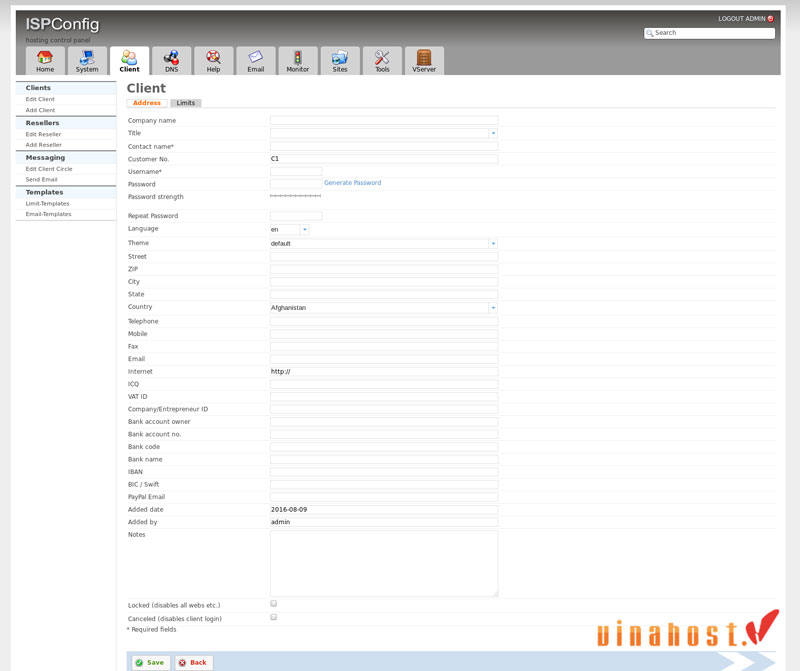800x671 pixels.
Task: Toggle the Canceled client login checkbox
Action: 273,617
